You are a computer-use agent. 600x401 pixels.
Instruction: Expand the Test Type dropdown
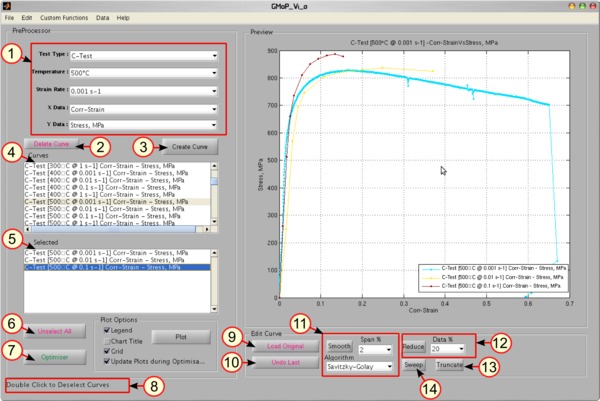tap(143, 55)
